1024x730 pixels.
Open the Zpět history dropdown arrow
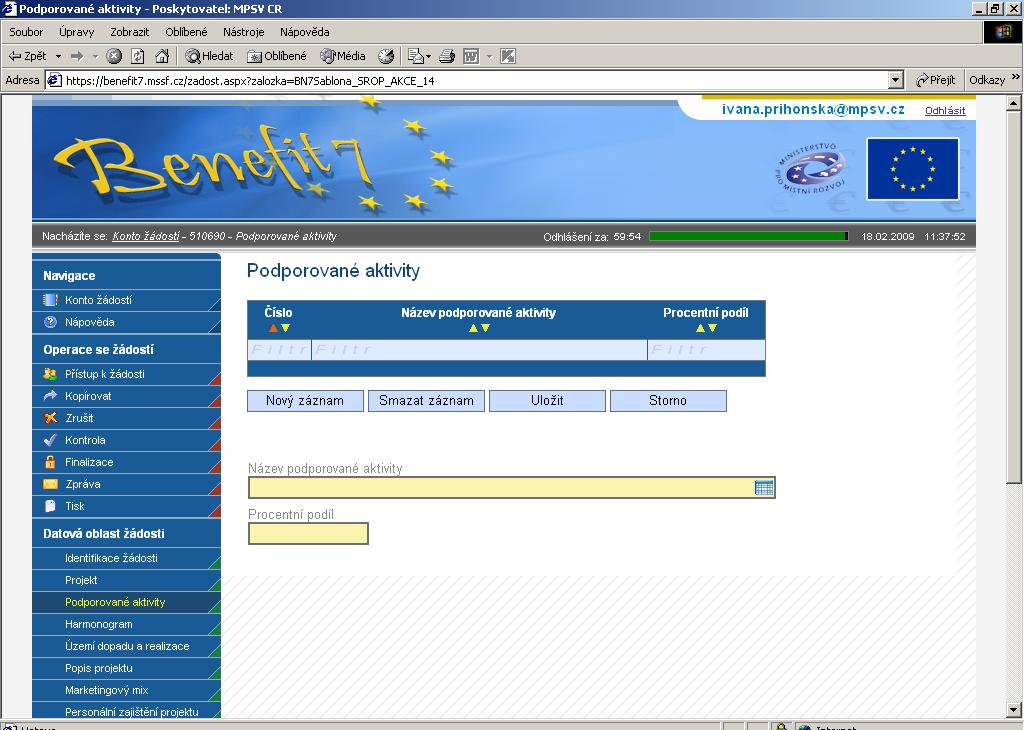click(x=58, y=56)
